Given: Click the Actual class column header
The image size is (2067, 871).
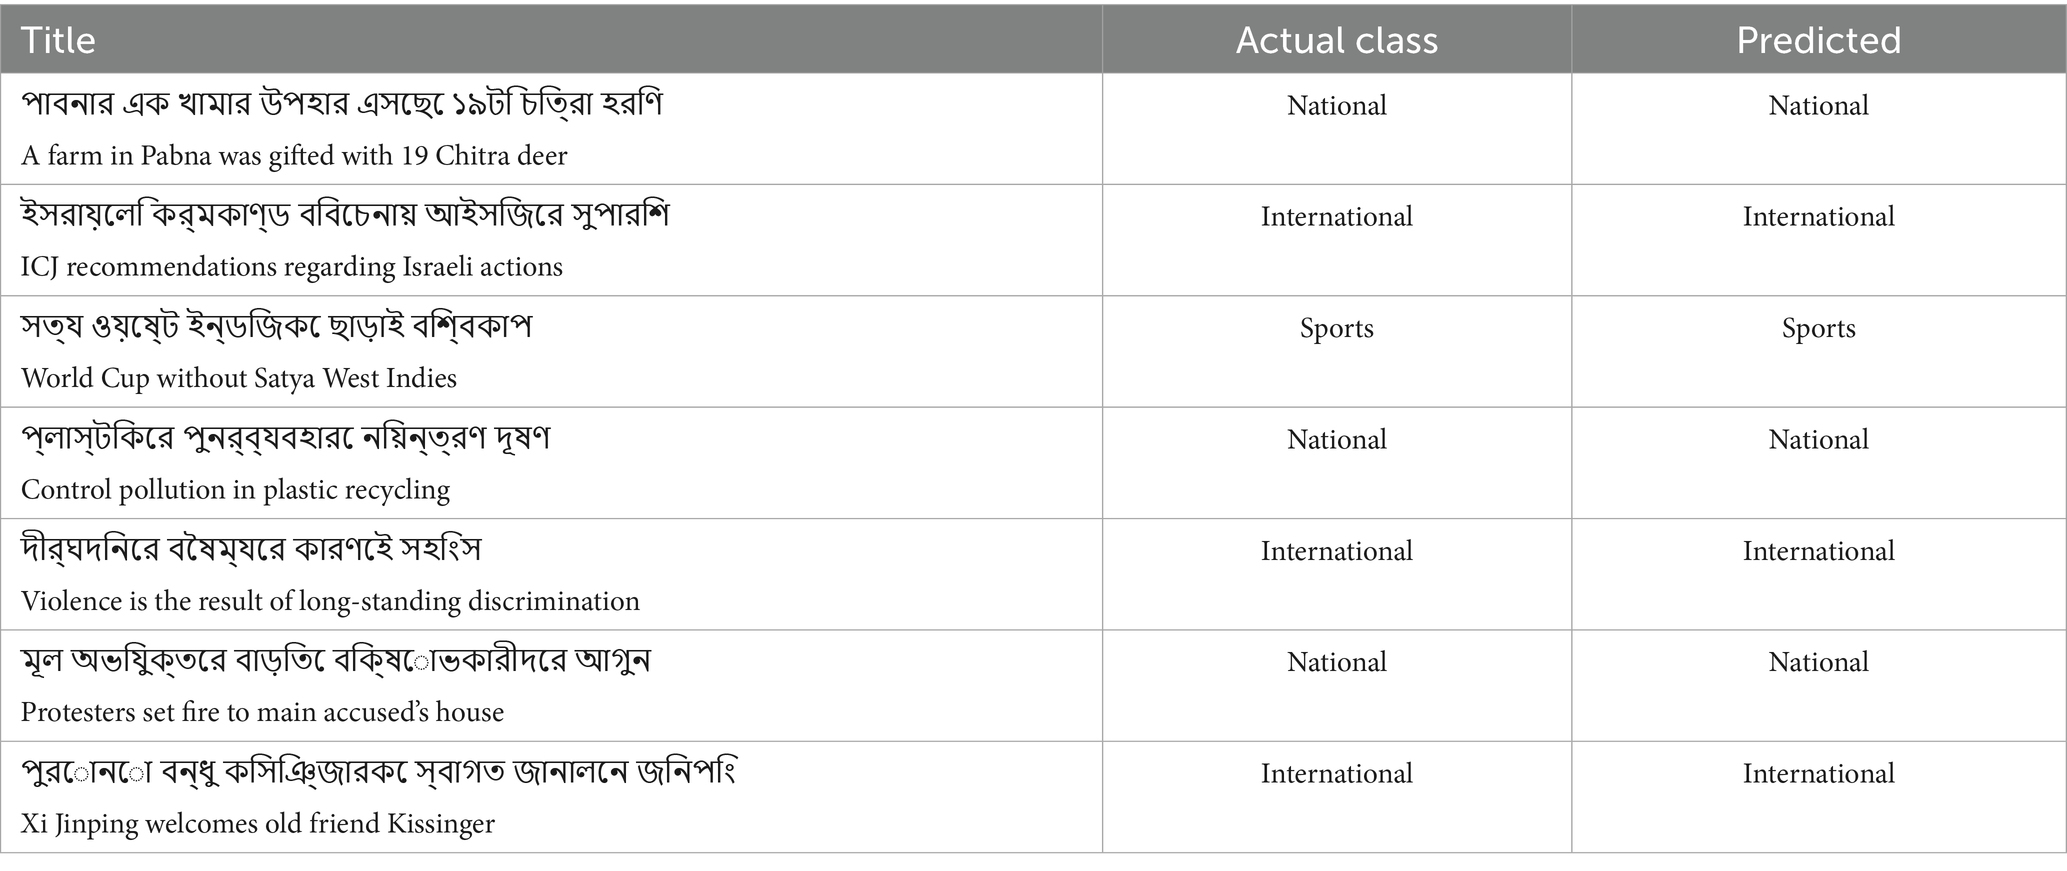Looking at the screenshot, I should 1336,40.
